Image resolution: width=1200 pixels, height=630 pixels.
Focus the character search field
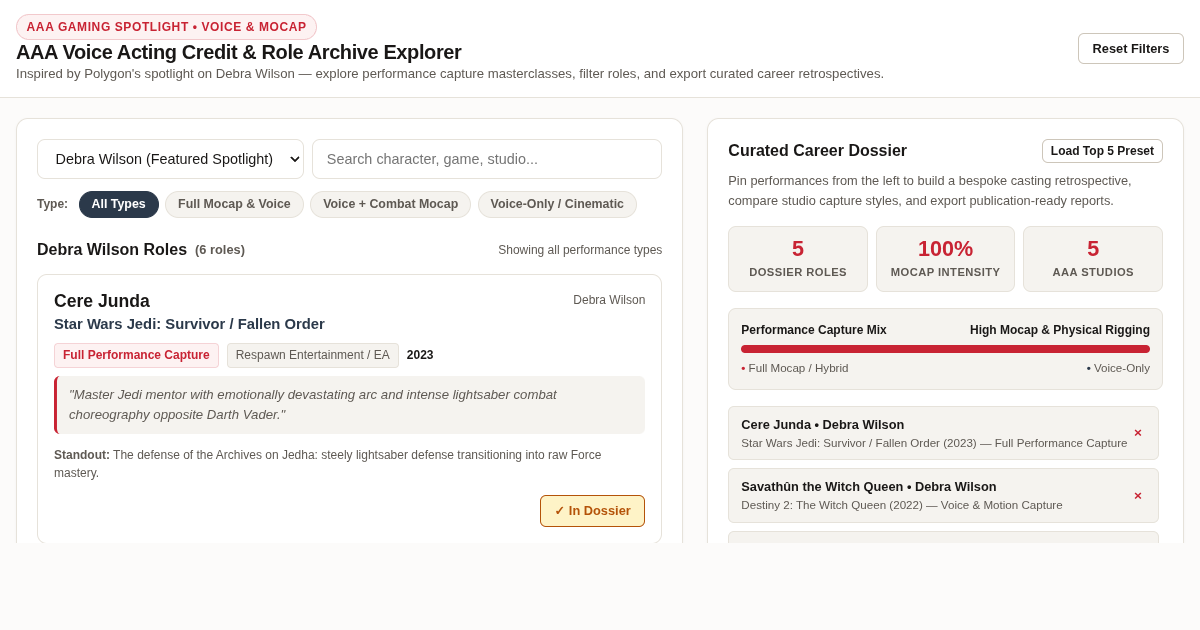tap(487, 159)
